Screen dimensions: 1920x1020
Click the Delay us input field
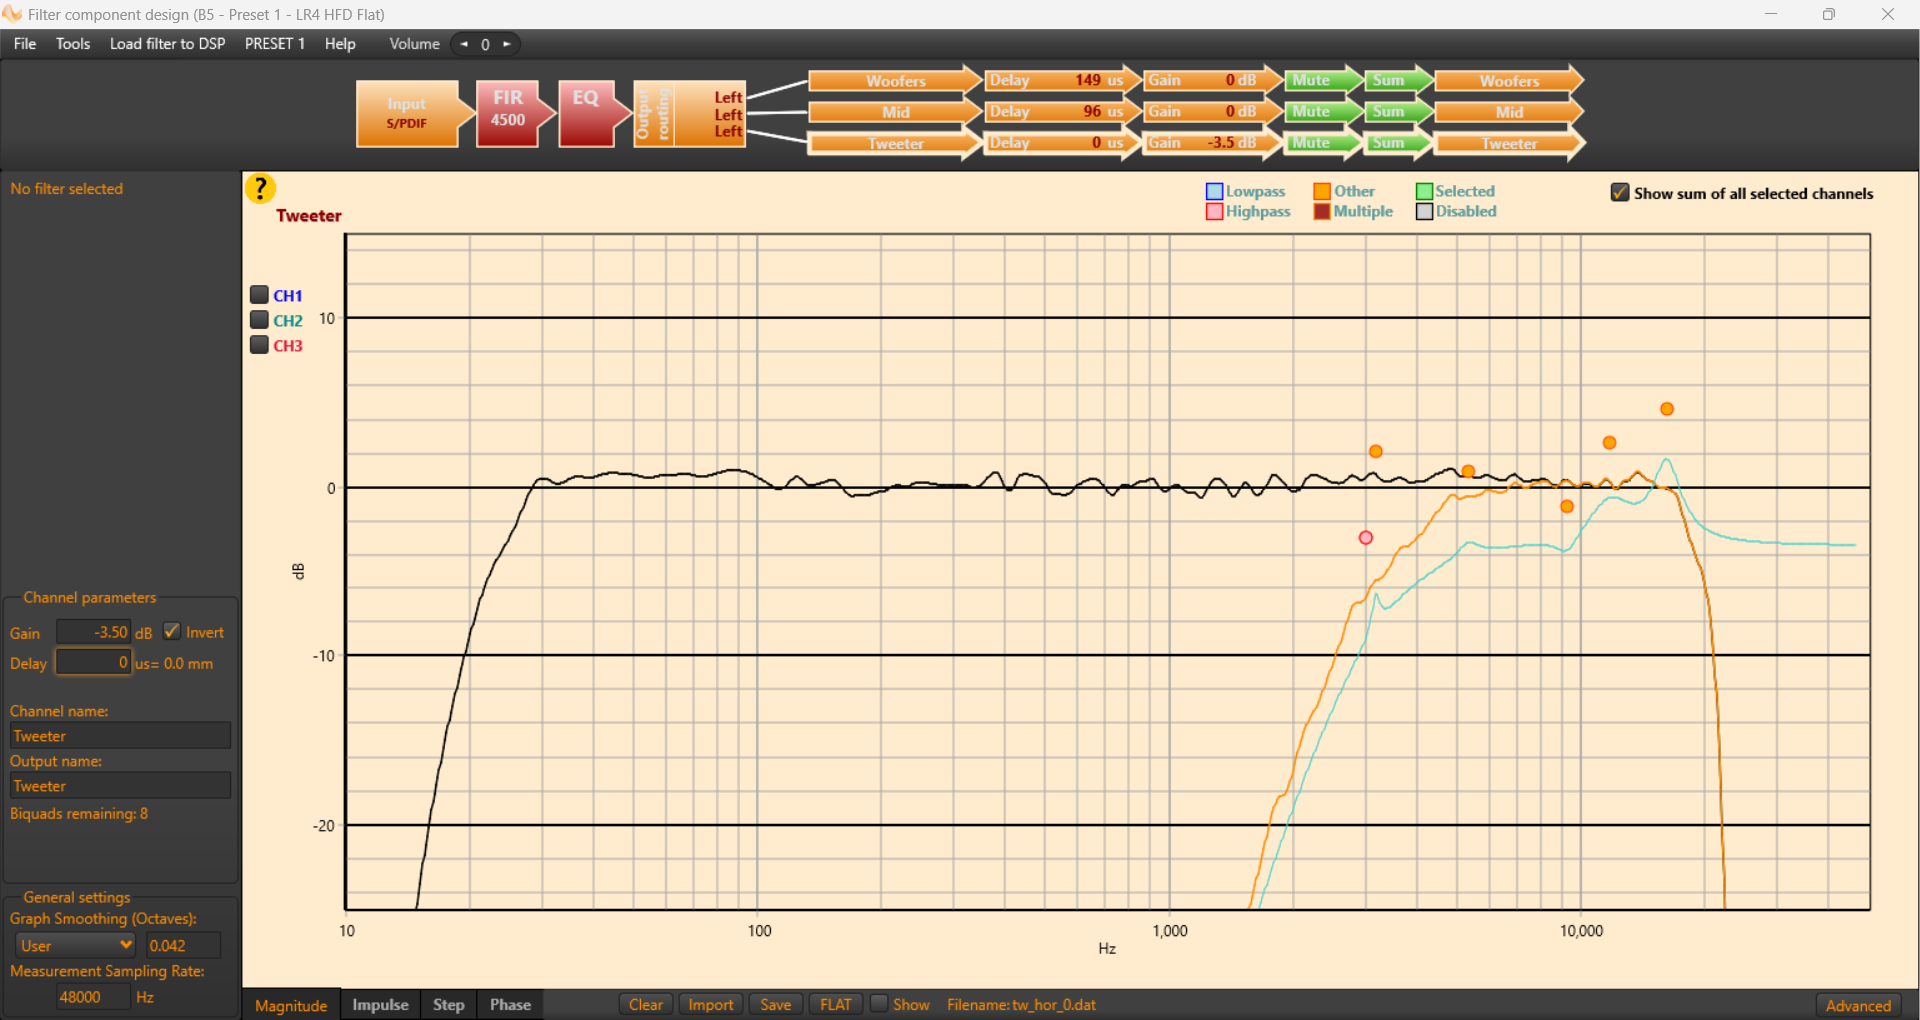click(x=93, y=662)
